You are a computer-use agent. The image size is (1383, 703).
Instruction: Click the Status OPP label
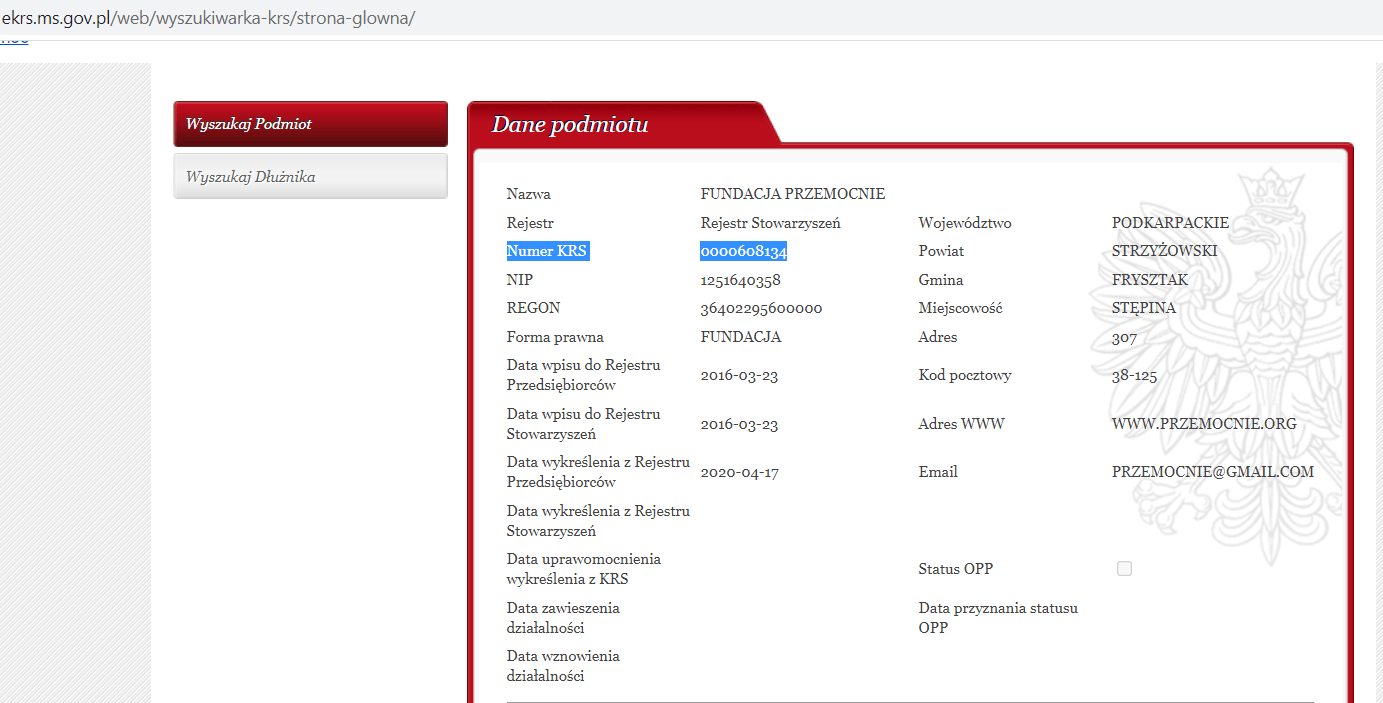click(x=956, y=569)
